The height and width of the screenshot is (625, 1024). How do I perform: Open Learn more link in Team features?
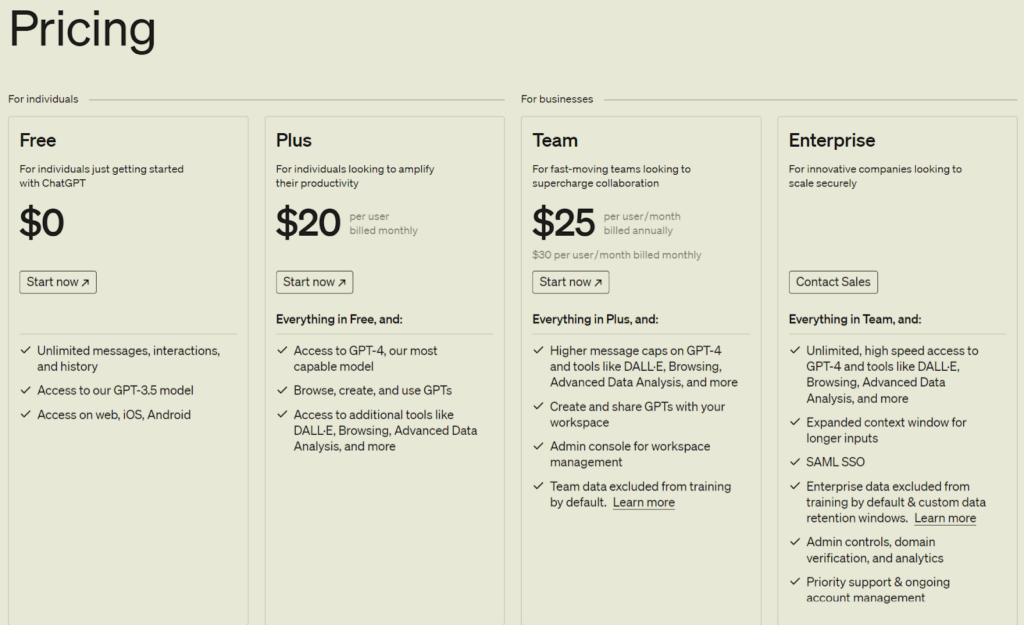click(643, 503)
